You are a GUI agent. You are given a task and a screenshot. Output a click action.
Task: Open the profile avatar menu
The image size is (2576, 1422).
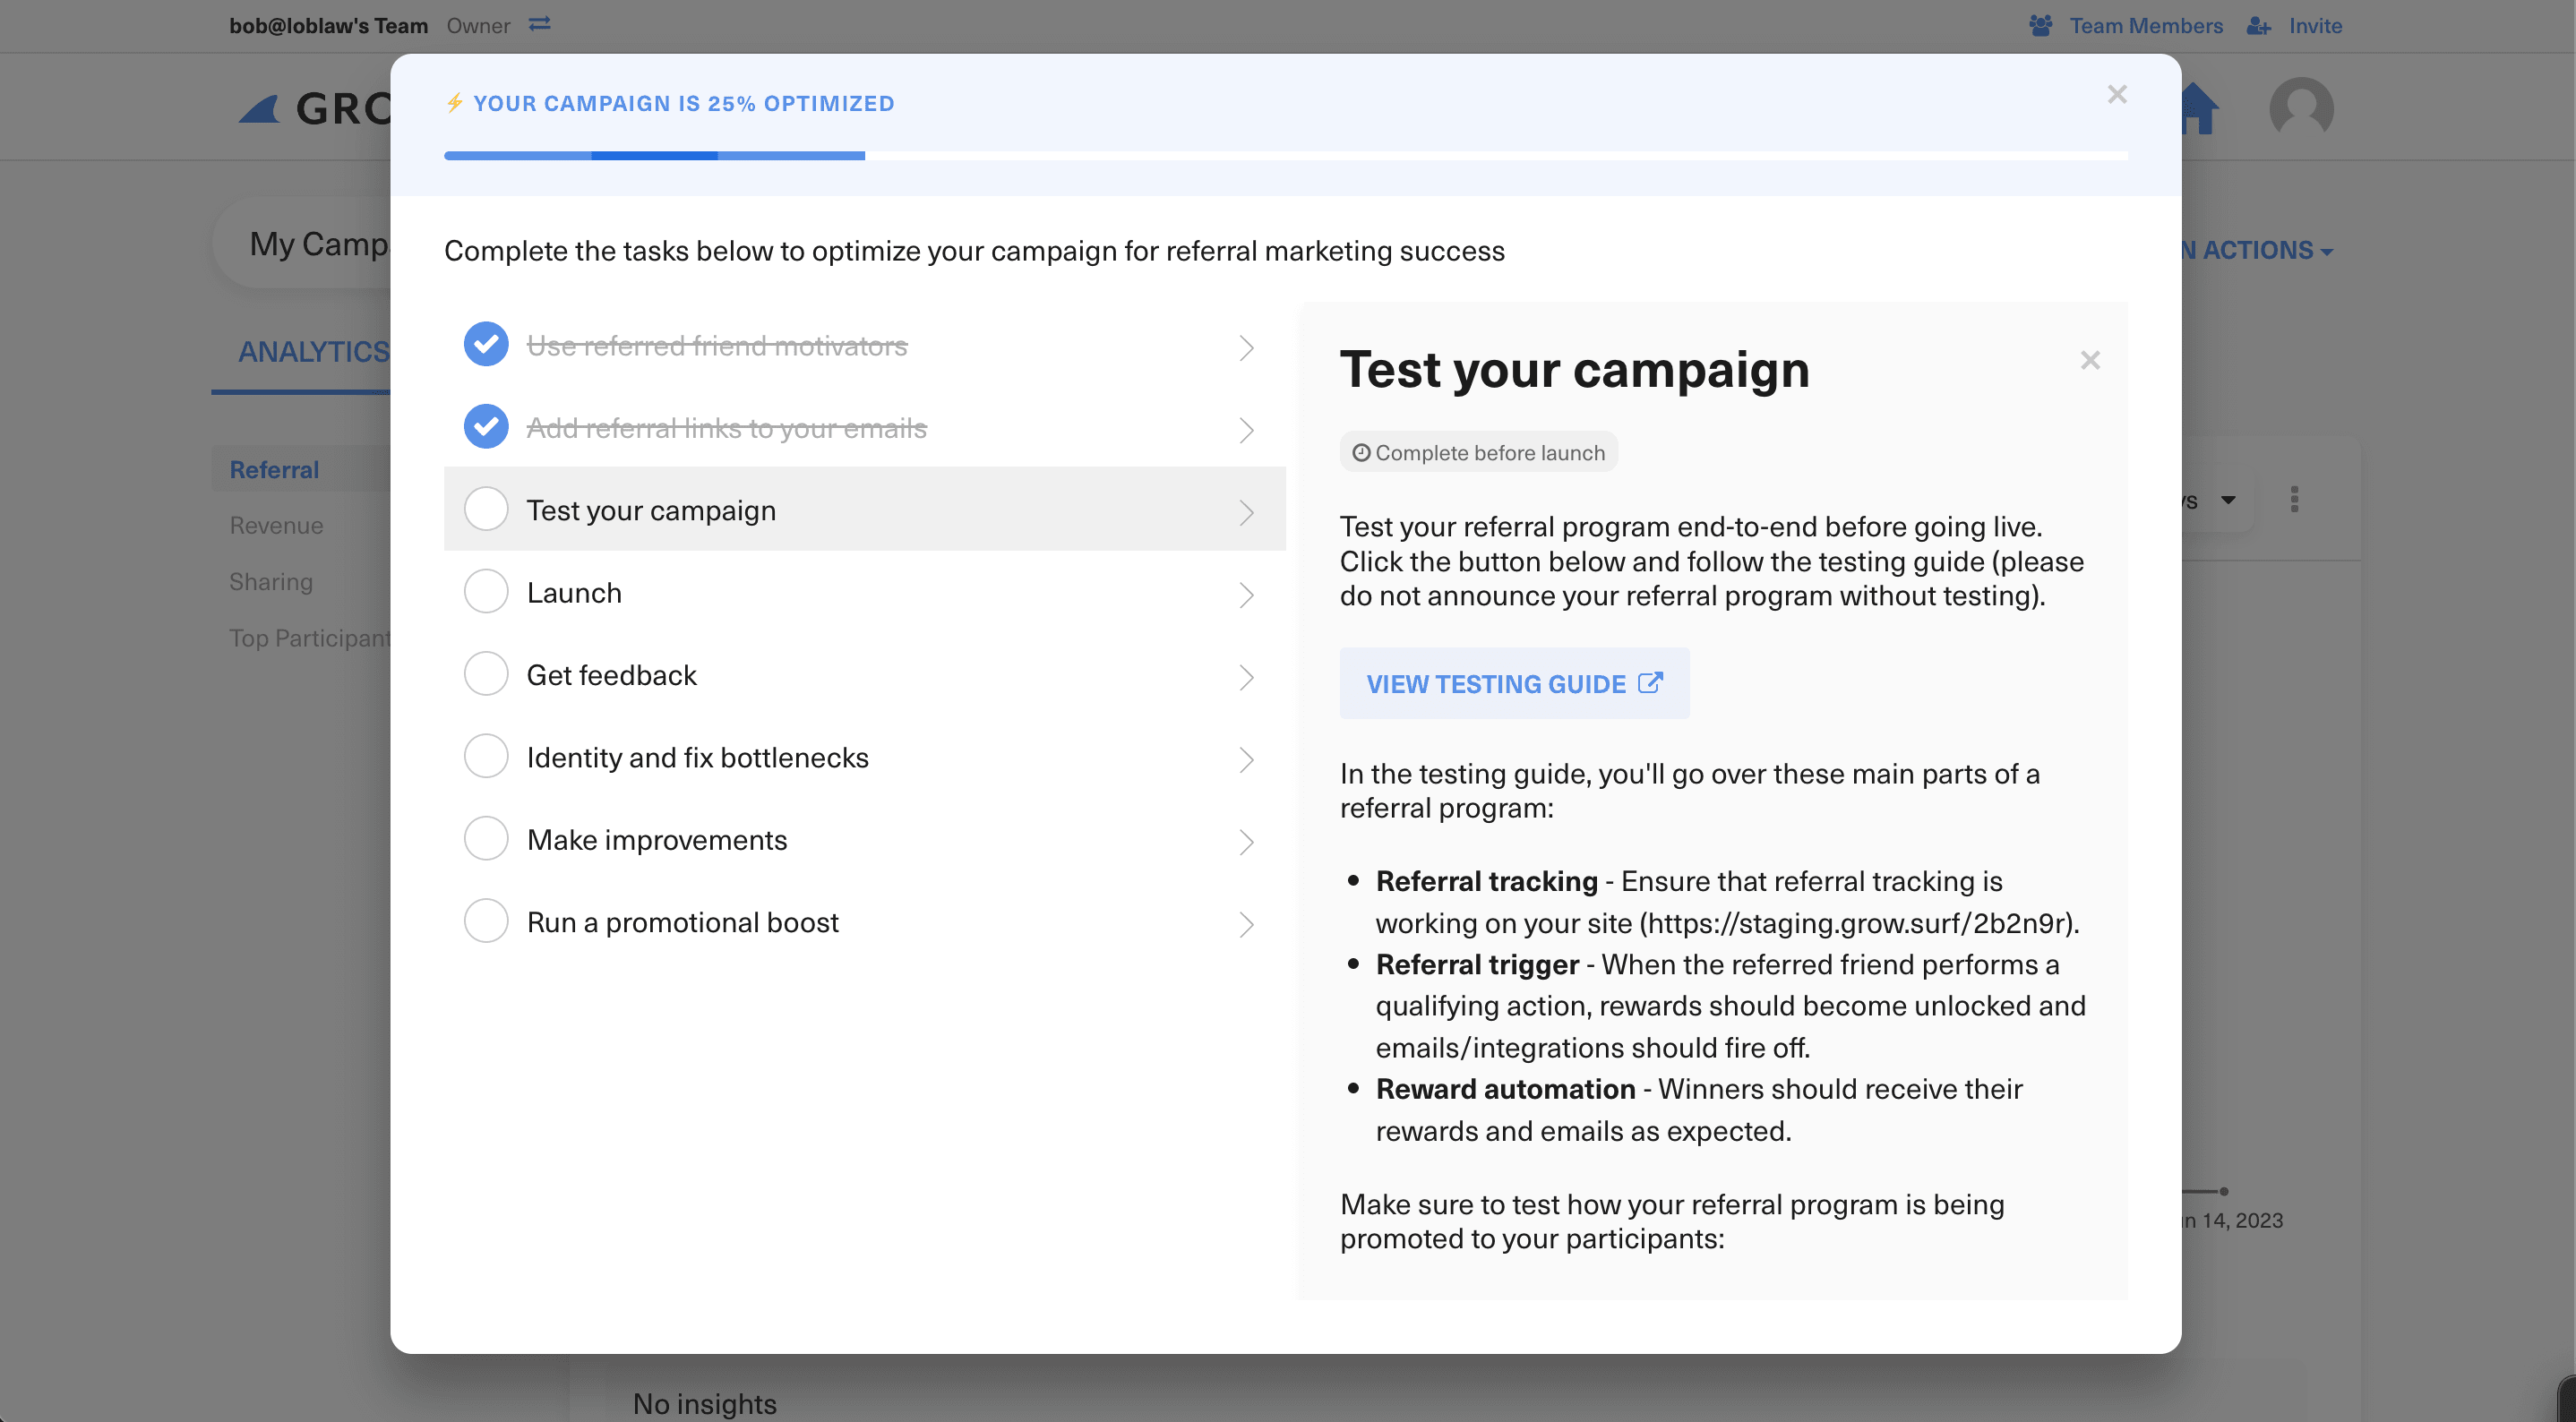(x=2301, y=107)
